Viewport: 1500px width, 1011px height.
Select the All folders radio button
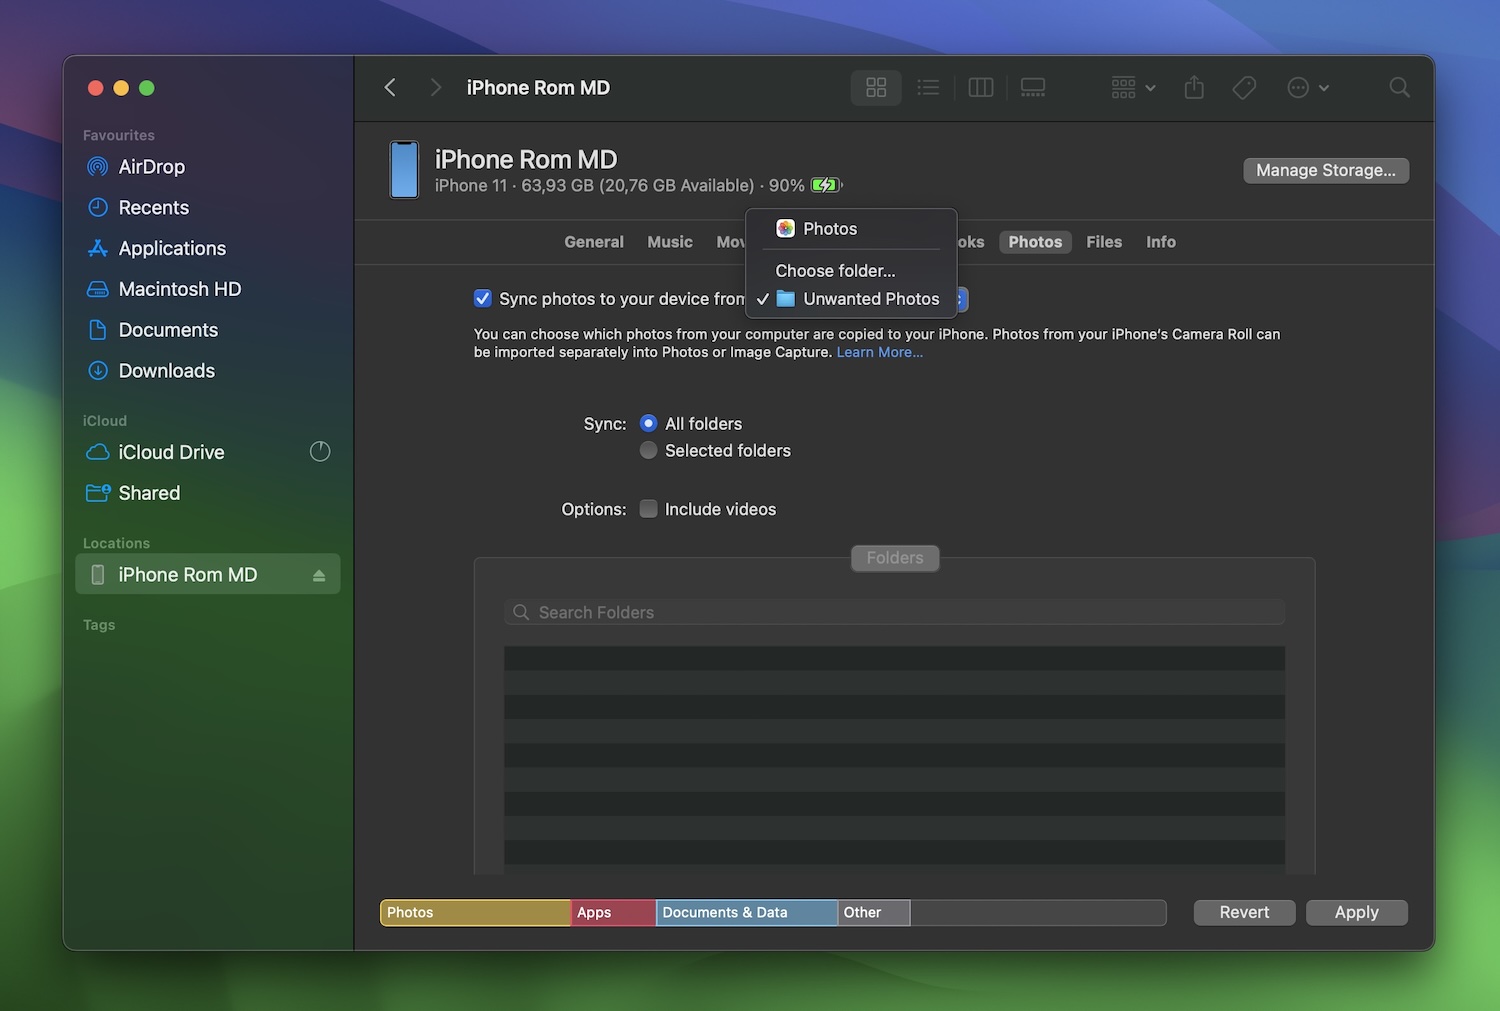pos(649,423)
